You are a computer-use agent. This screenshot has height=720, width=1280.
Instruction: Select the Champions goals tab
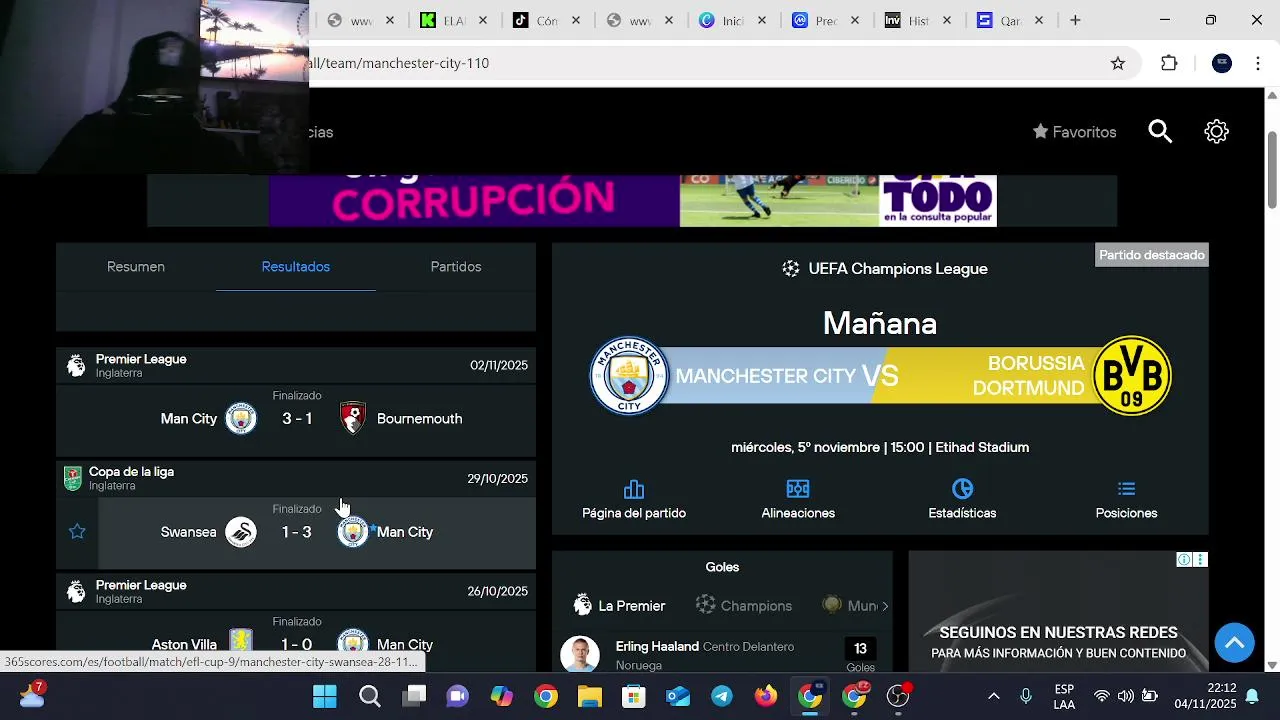pyautogui.click(x=744, y=605)
